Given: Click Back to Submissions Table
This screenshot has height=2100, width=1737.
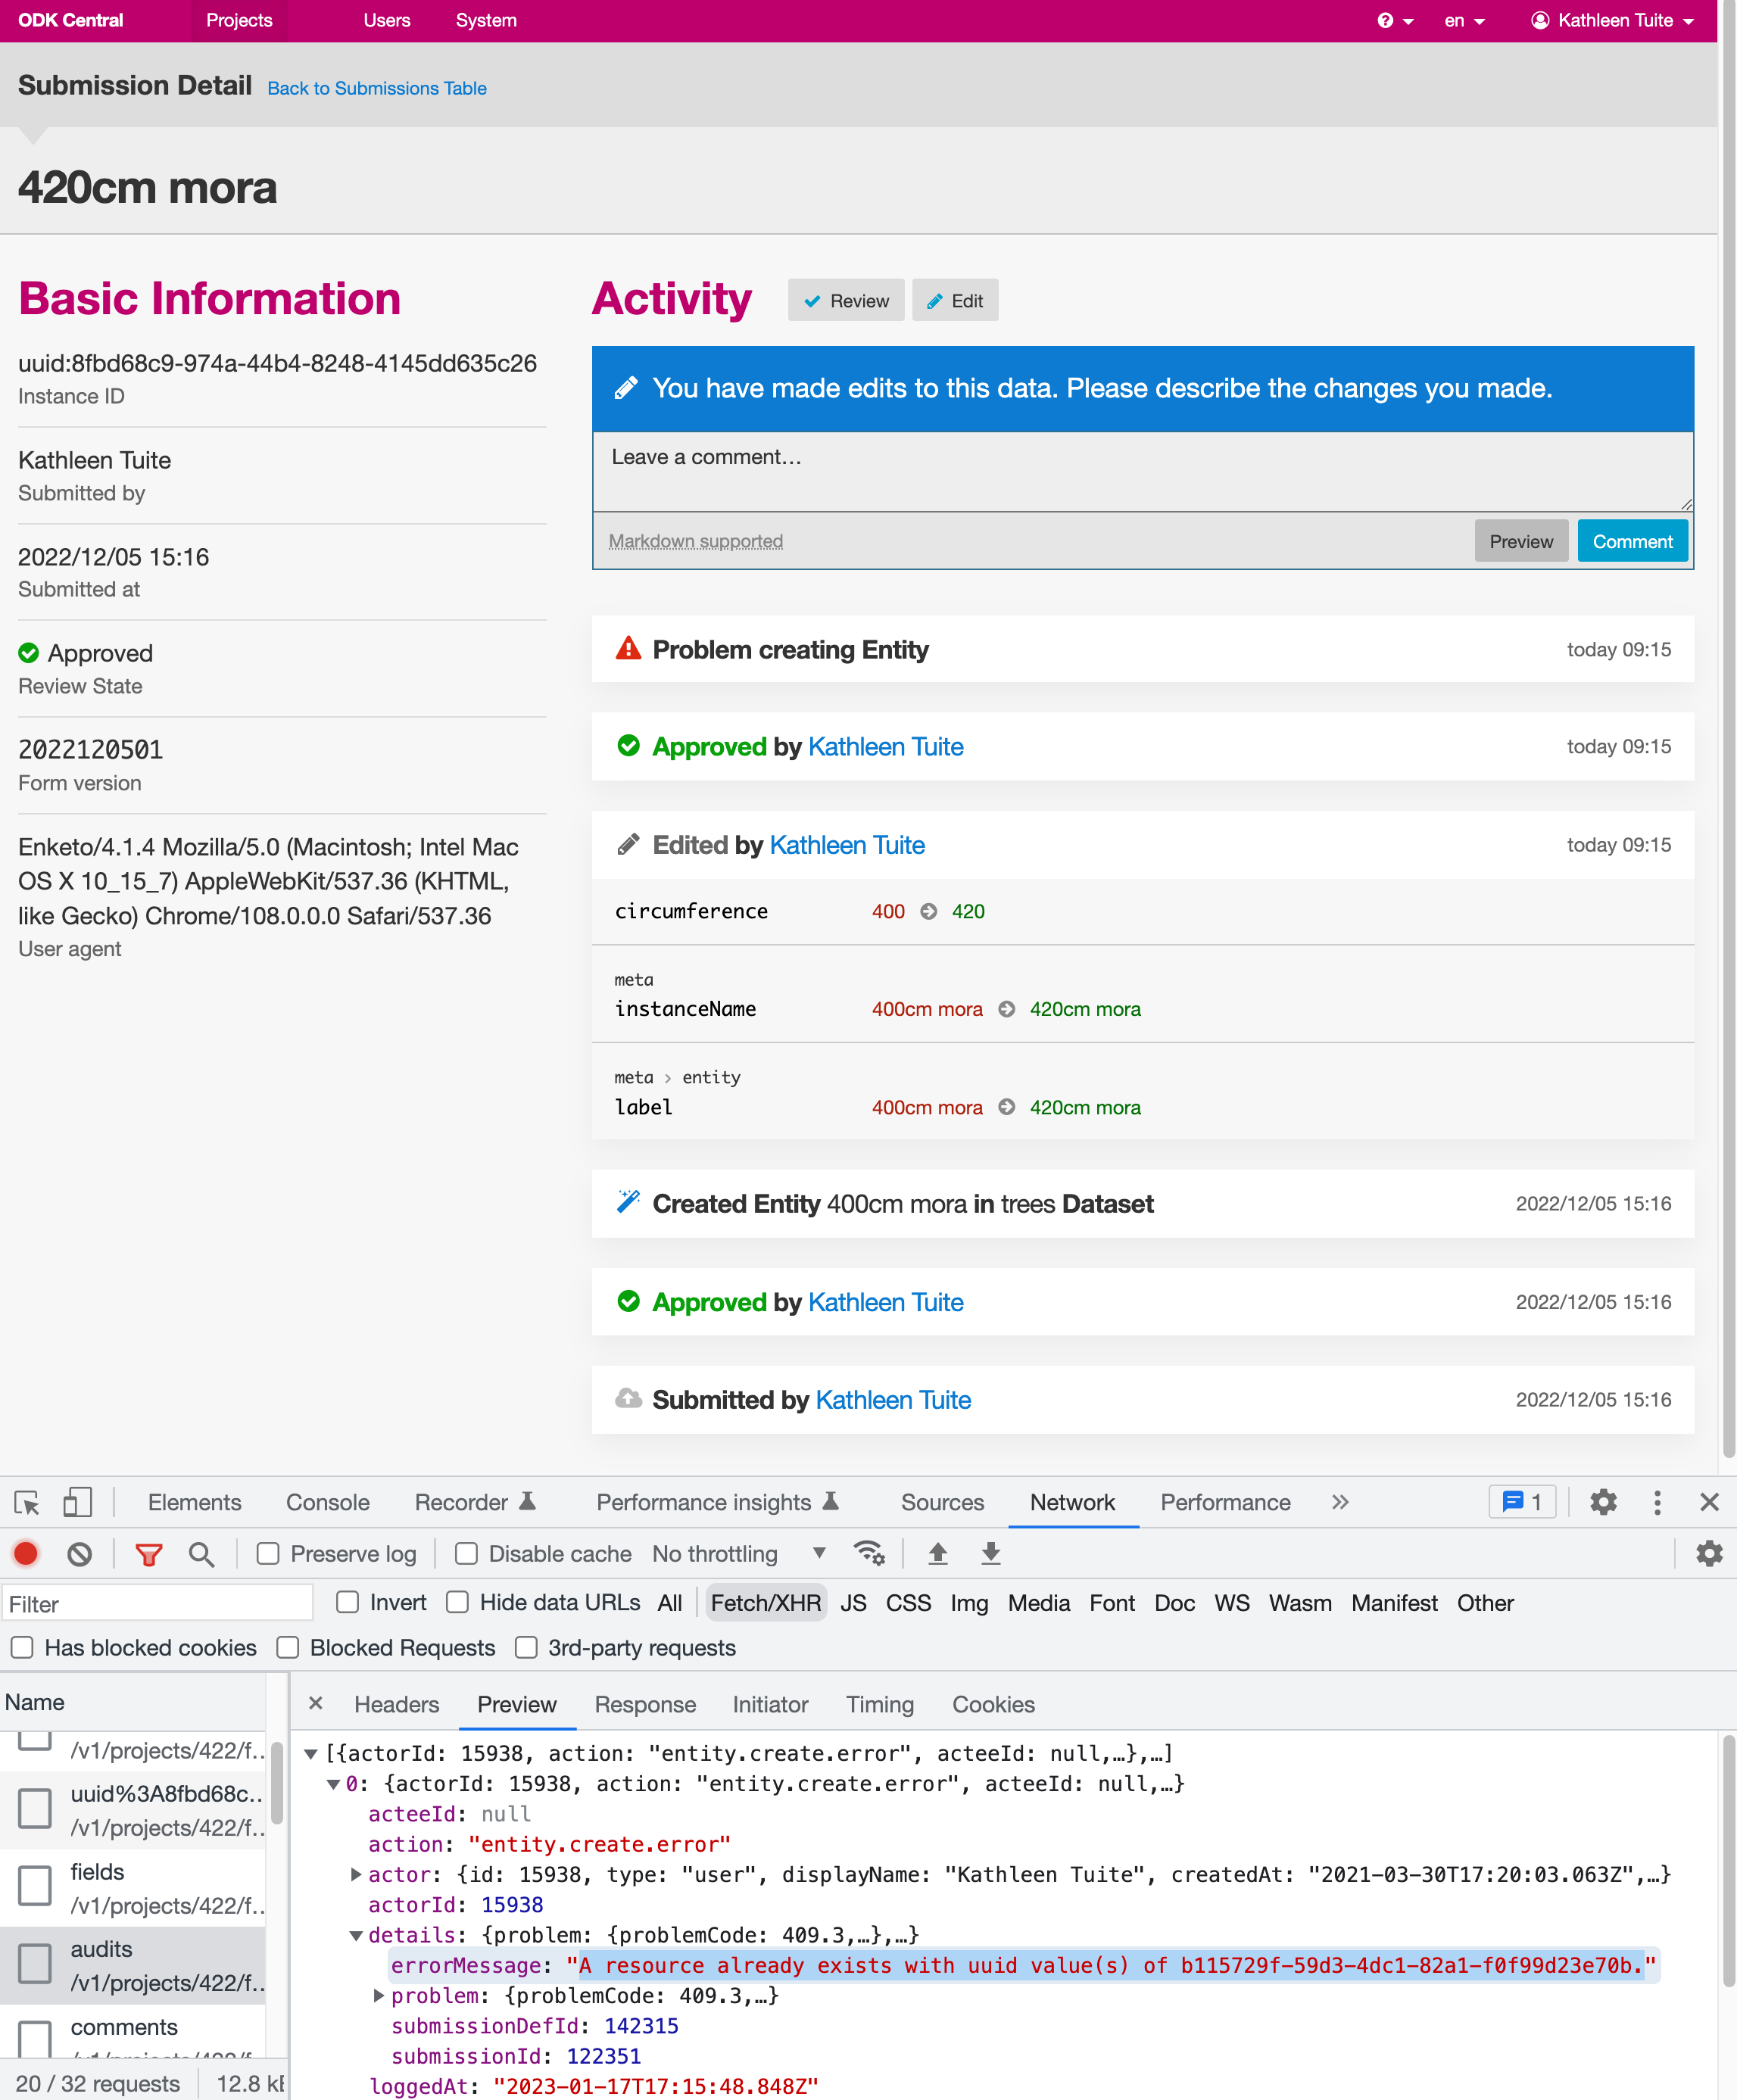Looking at the screenshot, I should tap(376, 88).
